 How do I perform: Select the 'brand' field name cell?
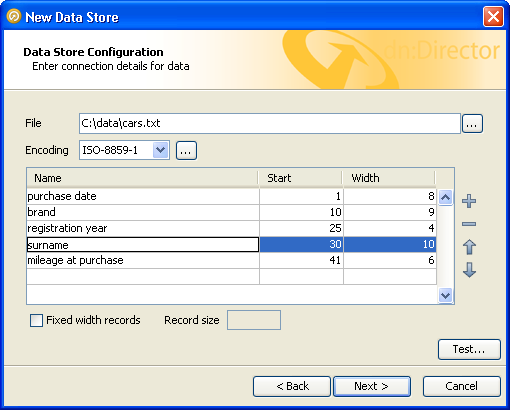click(143, 212)
